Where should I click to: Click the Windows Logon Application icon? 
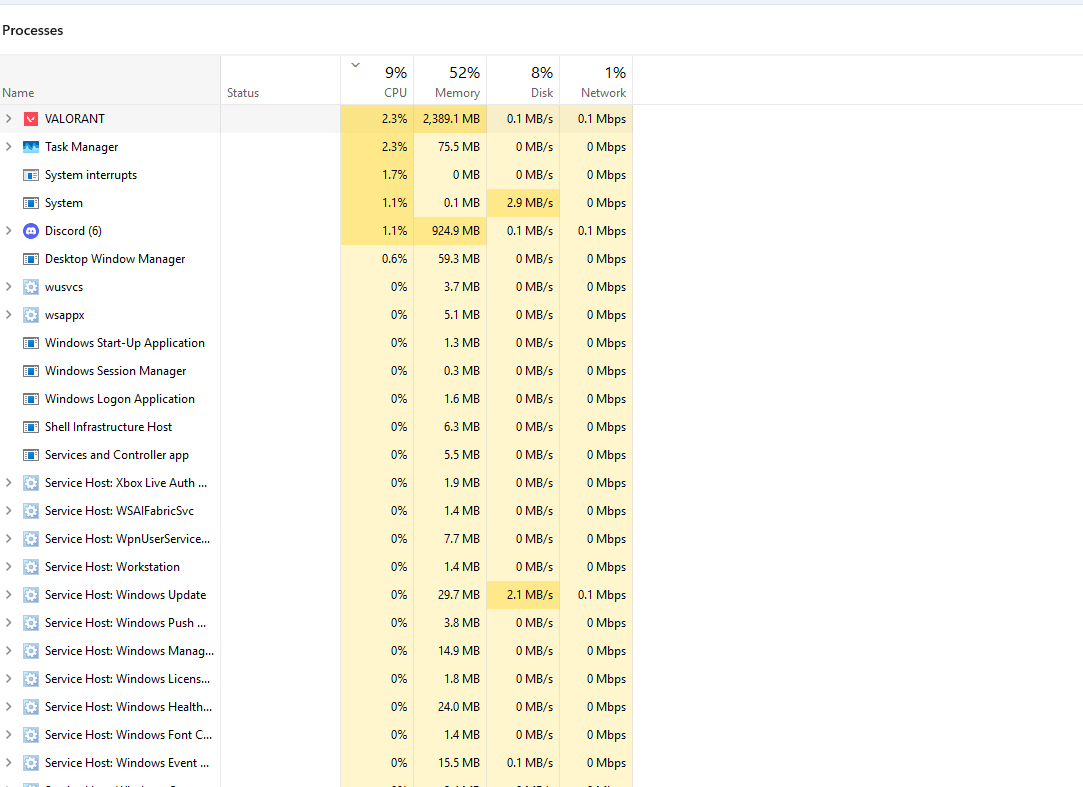pos(30,399)
